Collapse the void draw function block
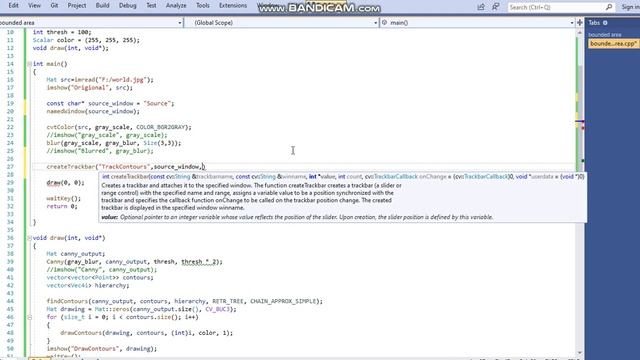Viewport: 640px width, 360px height. [x=29, y=238]
